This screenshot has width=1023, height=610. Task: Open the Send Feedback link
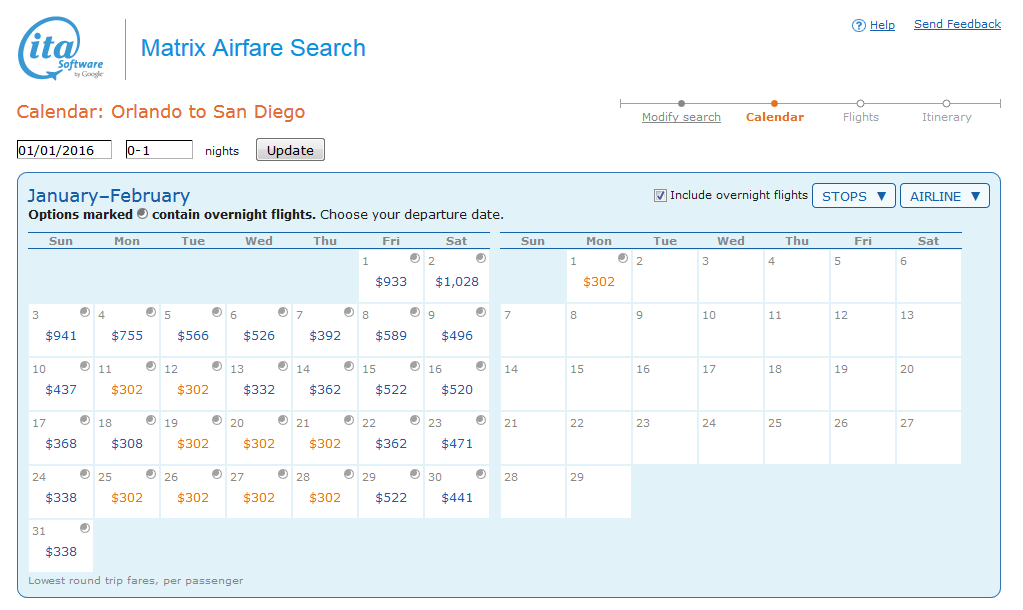coord(957,24)
